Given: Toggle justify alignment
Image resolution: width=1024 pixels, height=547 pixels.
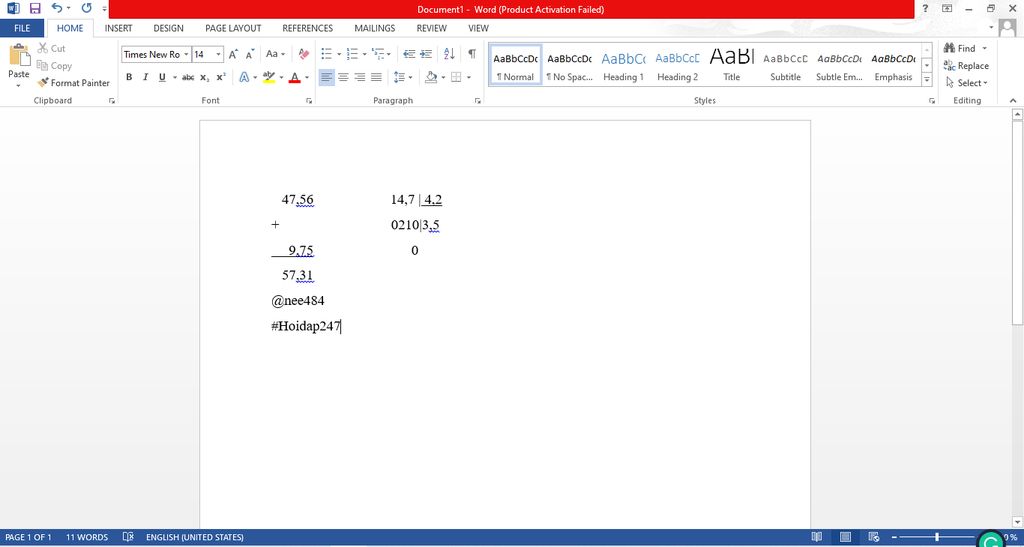Looking at the screenshot, I should [x=376, y=77].
